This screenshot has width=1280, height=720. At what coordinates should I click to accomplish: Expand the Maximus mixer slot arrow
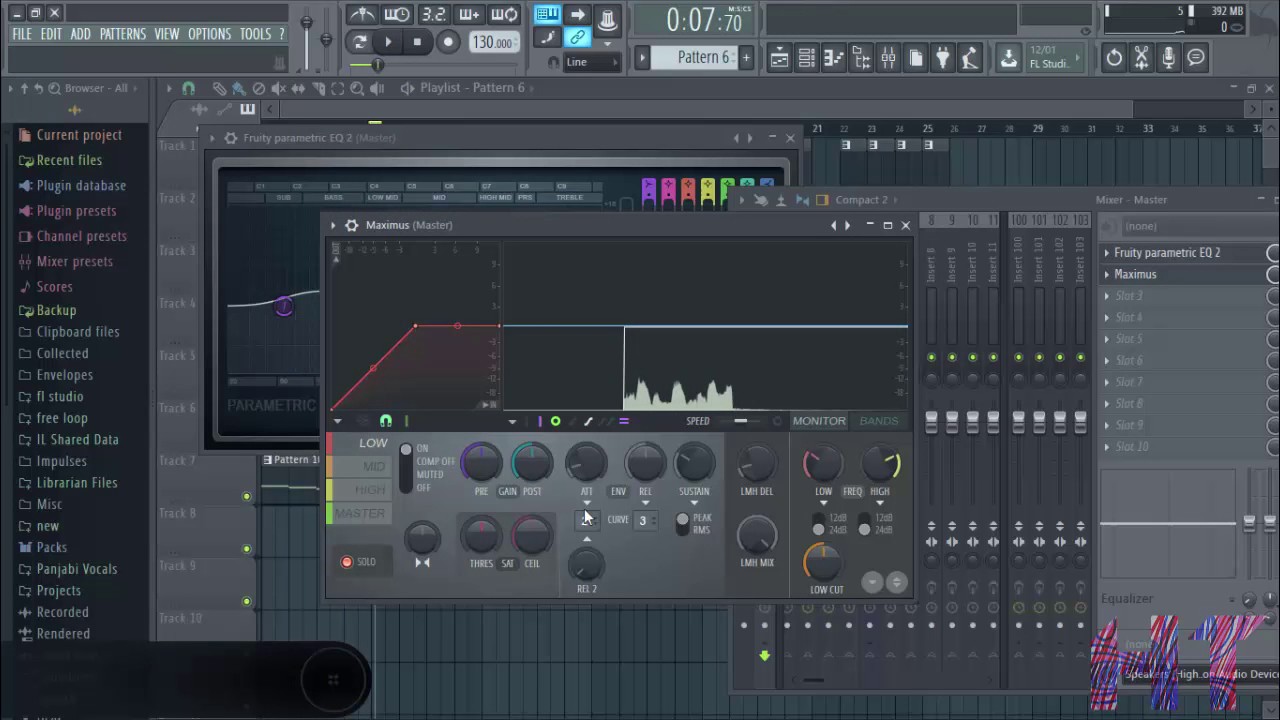[x=1106, y=274]
